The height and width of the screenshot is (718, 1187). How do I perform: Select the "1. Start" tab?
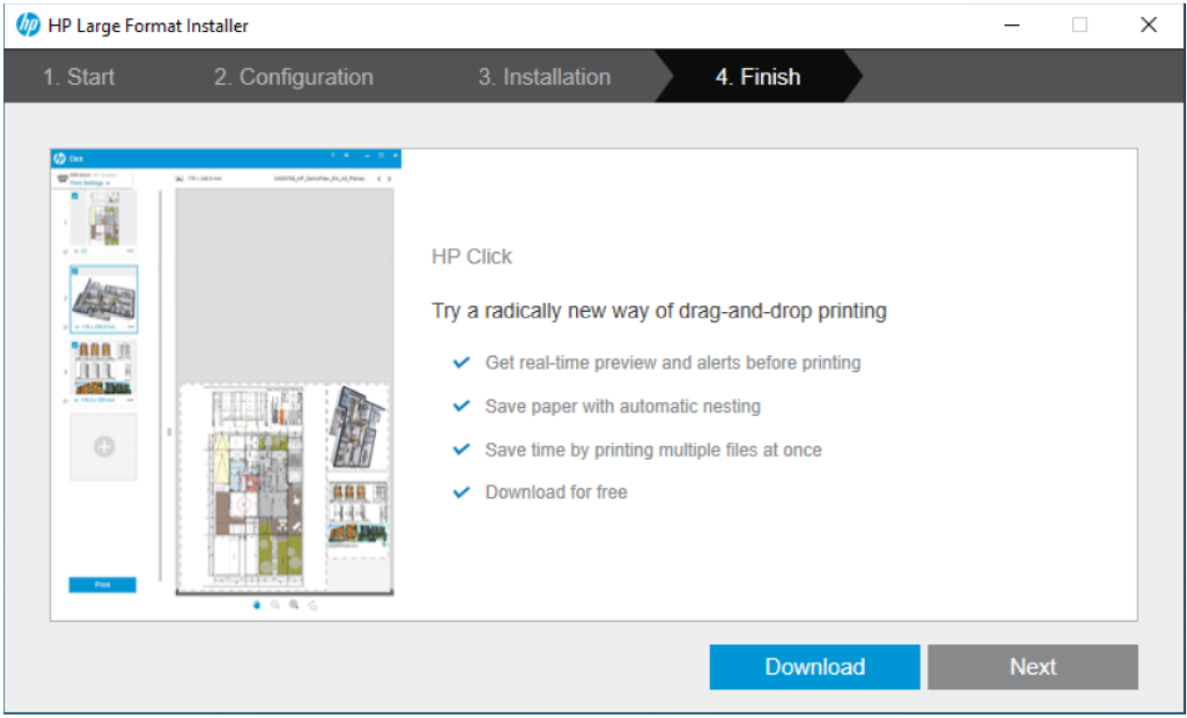78,77
